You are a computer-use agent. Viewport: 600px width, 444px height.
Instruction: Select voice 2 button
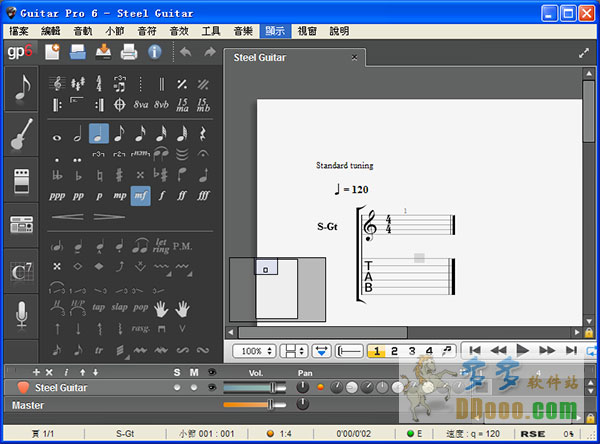click(394, 351)
